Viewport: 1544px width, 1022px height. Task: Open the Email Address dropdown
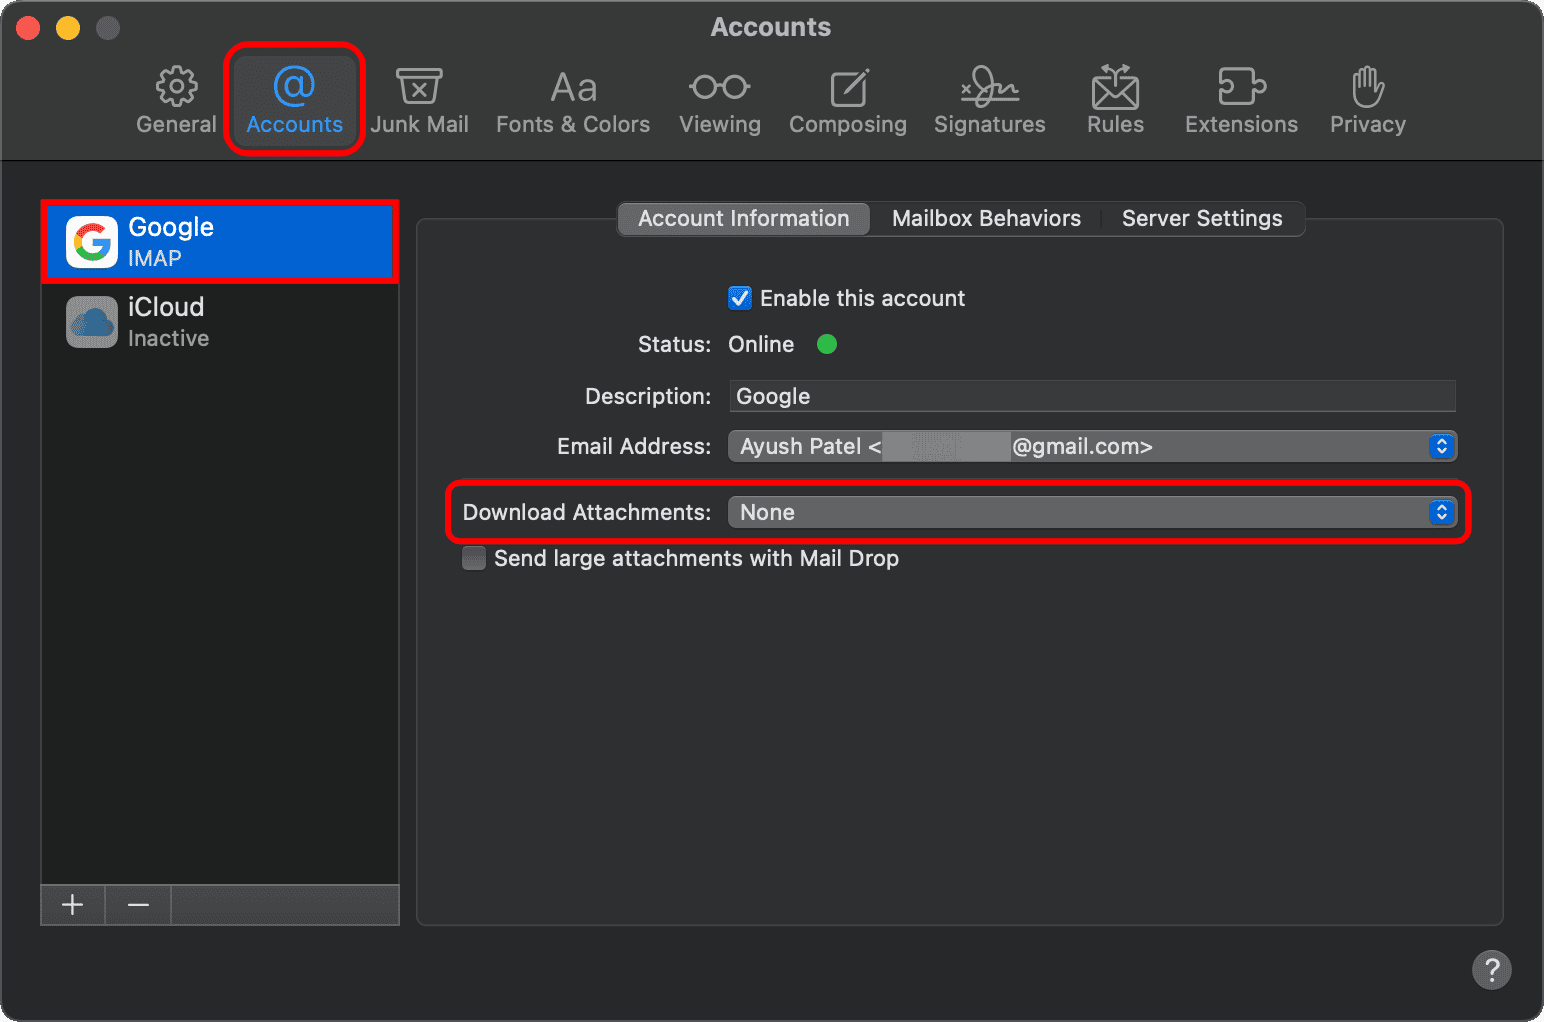(1091, 446)
